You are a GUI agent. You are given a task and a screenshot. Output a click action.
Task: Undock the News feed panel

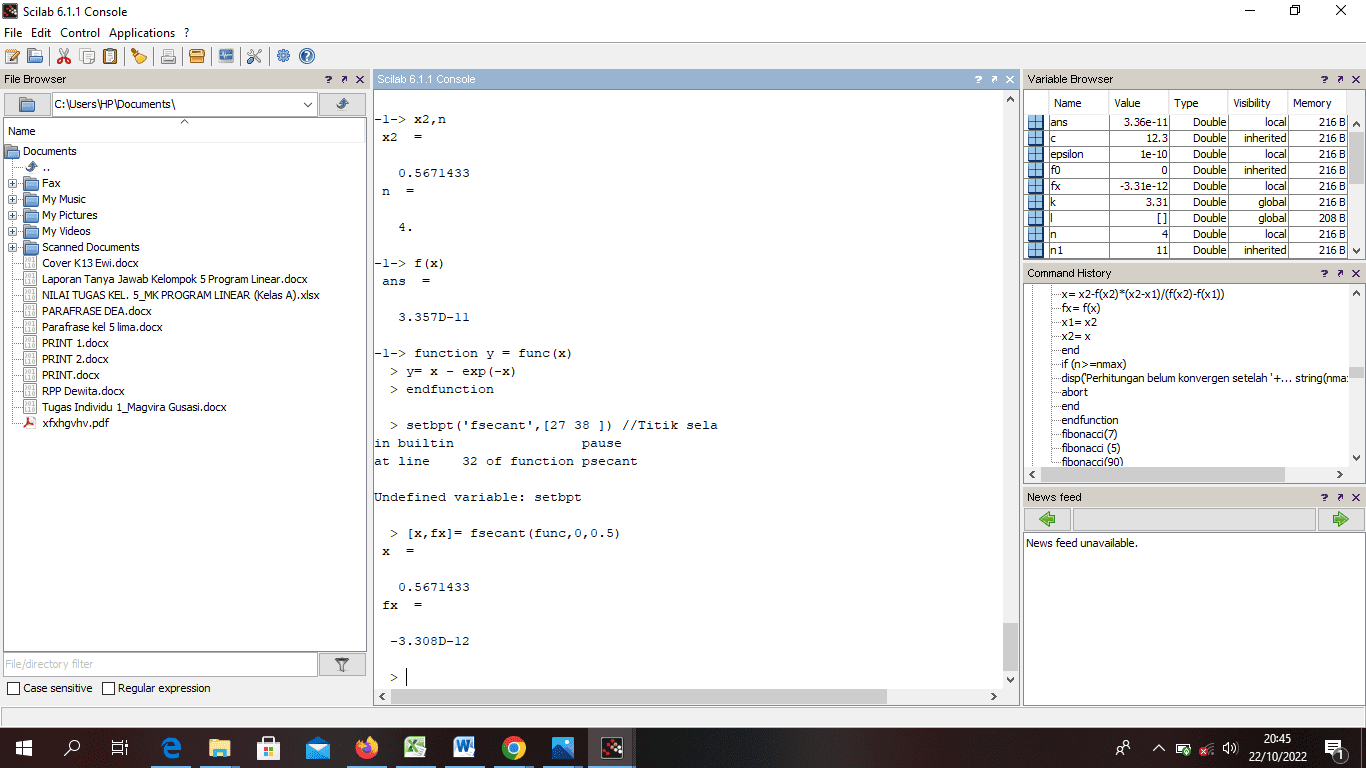click(1340, 497)
